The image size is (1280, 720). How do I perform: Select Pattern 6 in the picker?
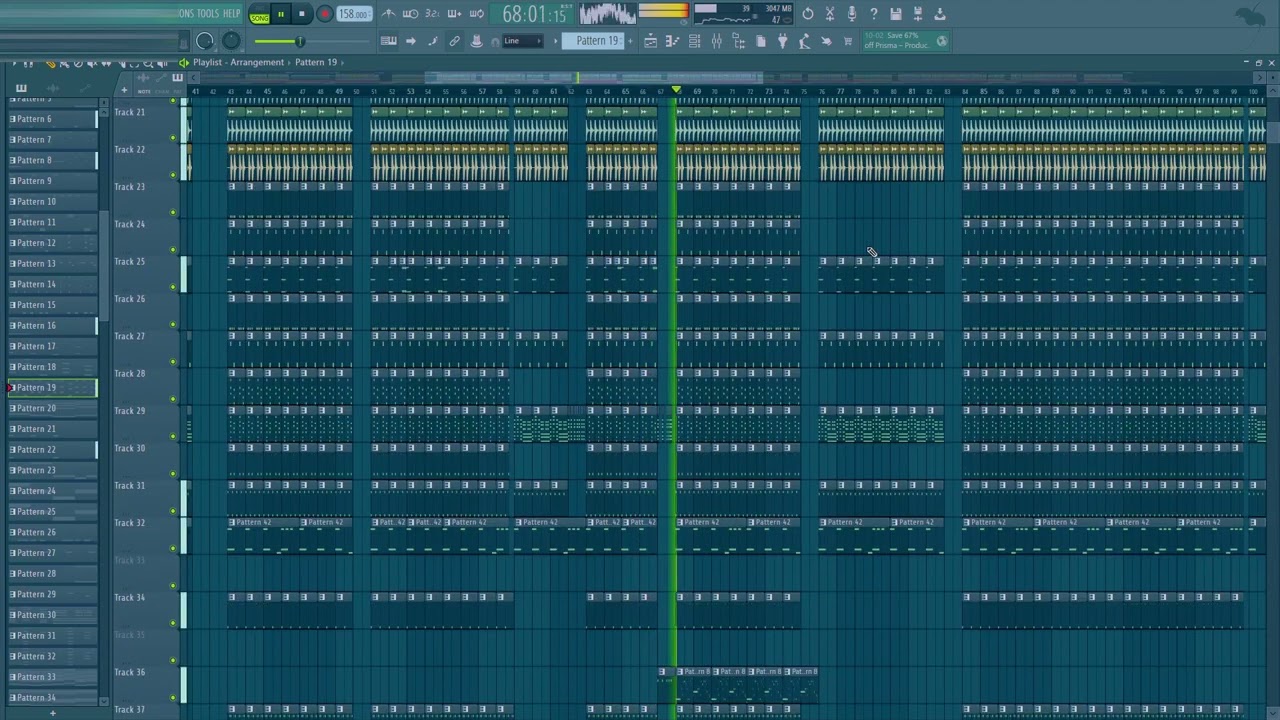pyautogui.click(x=52, y=119)
